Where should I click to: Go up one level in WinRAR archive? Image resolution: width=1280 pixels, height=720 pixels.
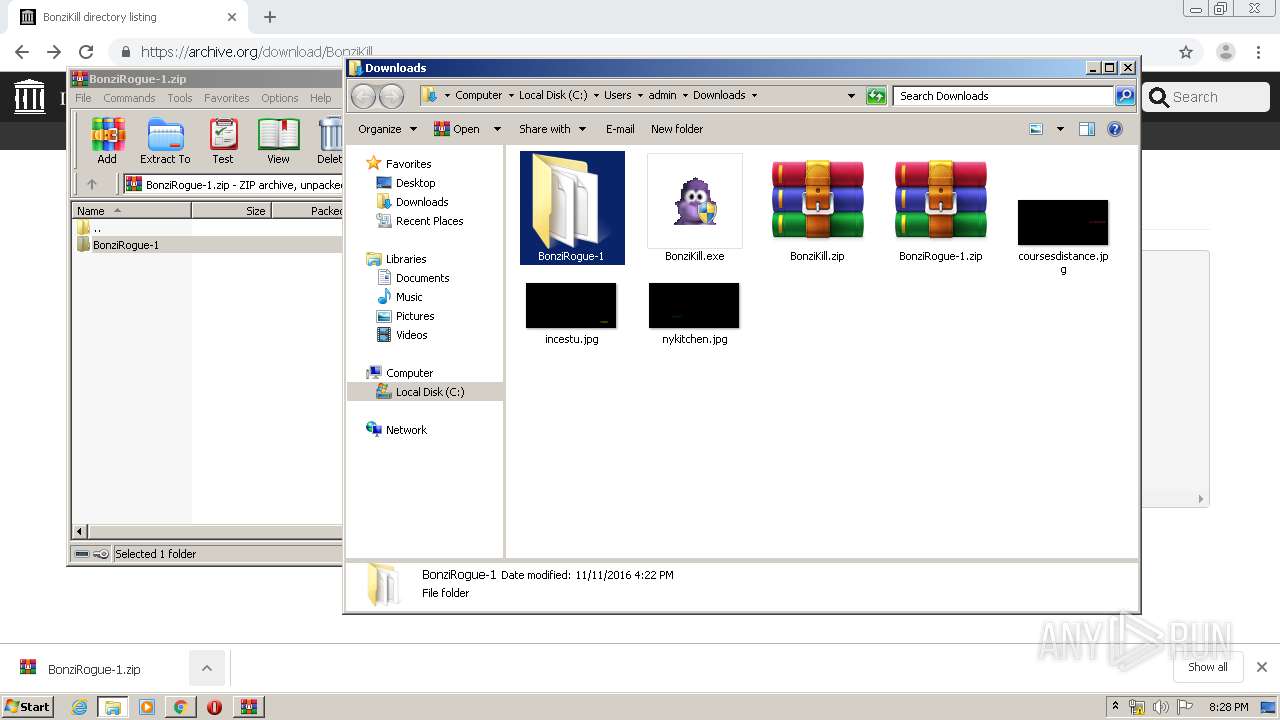(92, 184)
